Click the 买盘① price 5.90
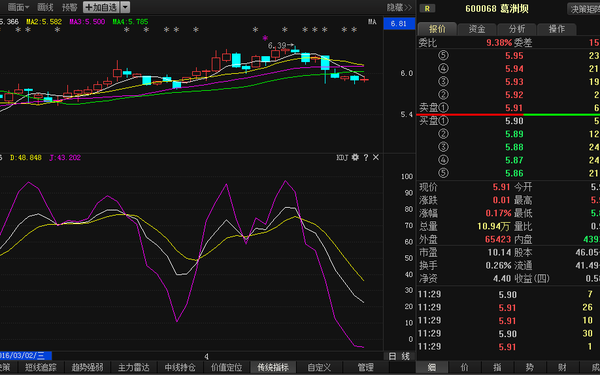The image size is (600, 375). pyautogui.click(x=514, y=121)
